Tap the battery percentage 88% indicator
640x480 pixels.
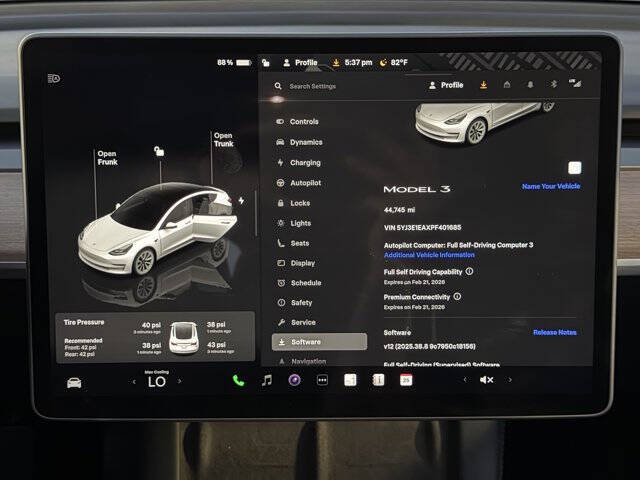pos(234,62)
